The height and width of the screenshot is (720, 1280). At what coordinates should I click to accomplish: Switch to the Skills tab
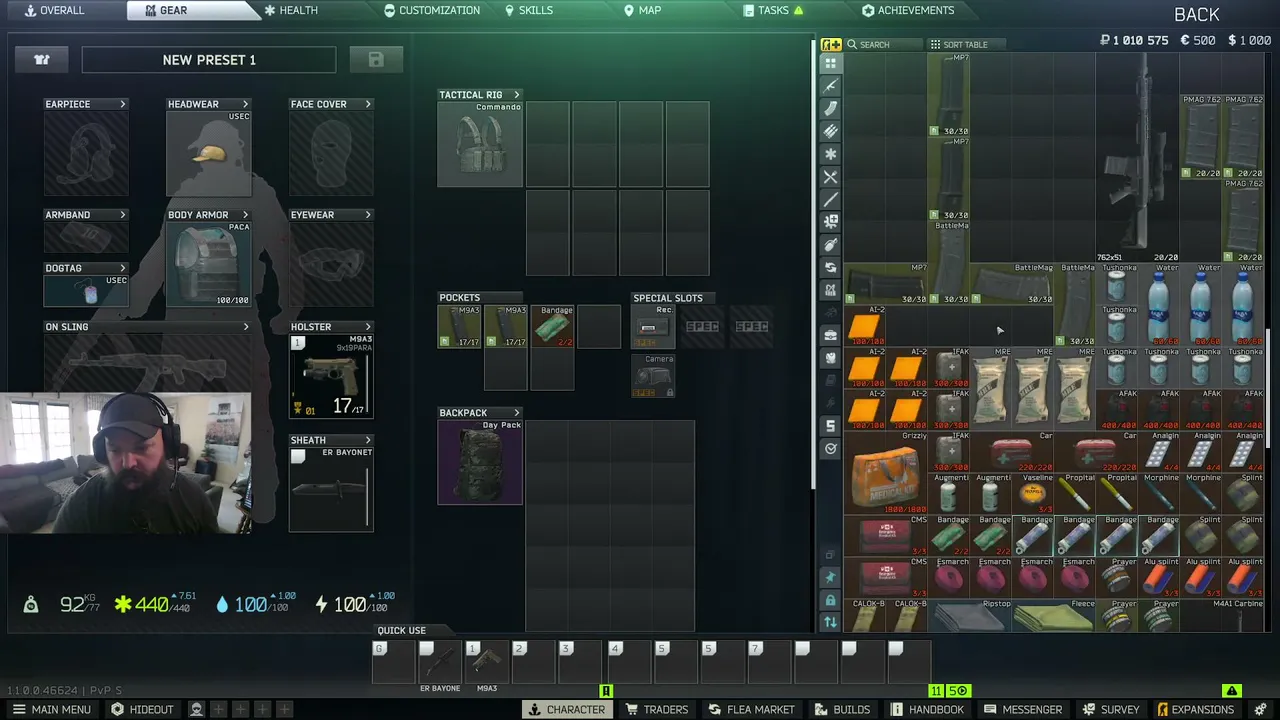coord(528,10)
